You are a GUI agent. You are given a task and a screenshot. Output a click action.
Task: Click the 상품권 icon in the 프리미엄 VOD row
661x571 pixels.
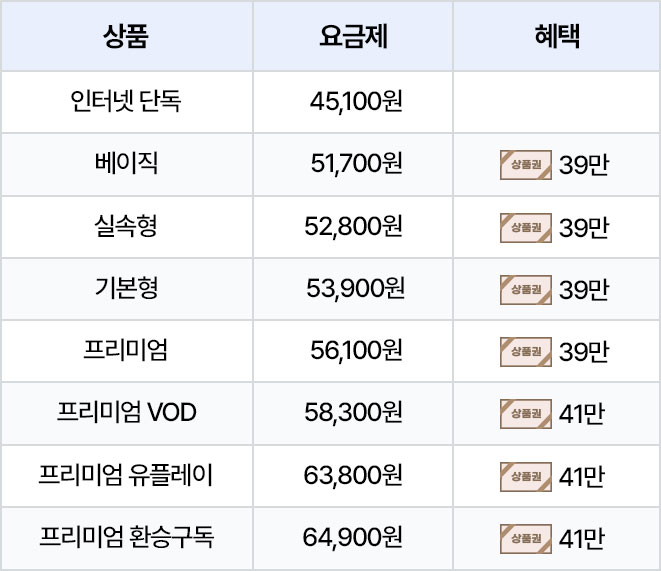point(526,414)
